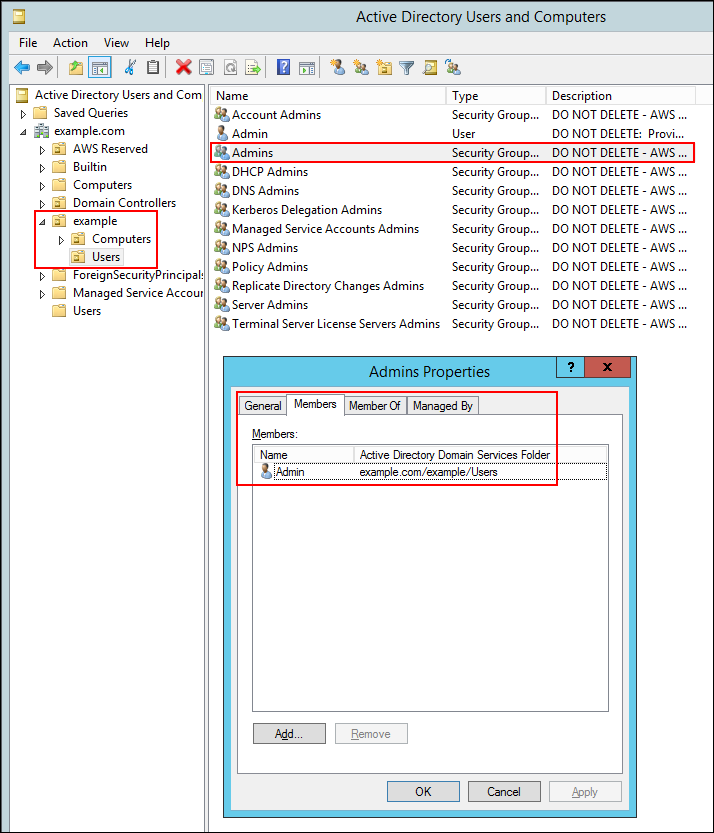Open the View menu

point(116,42)
